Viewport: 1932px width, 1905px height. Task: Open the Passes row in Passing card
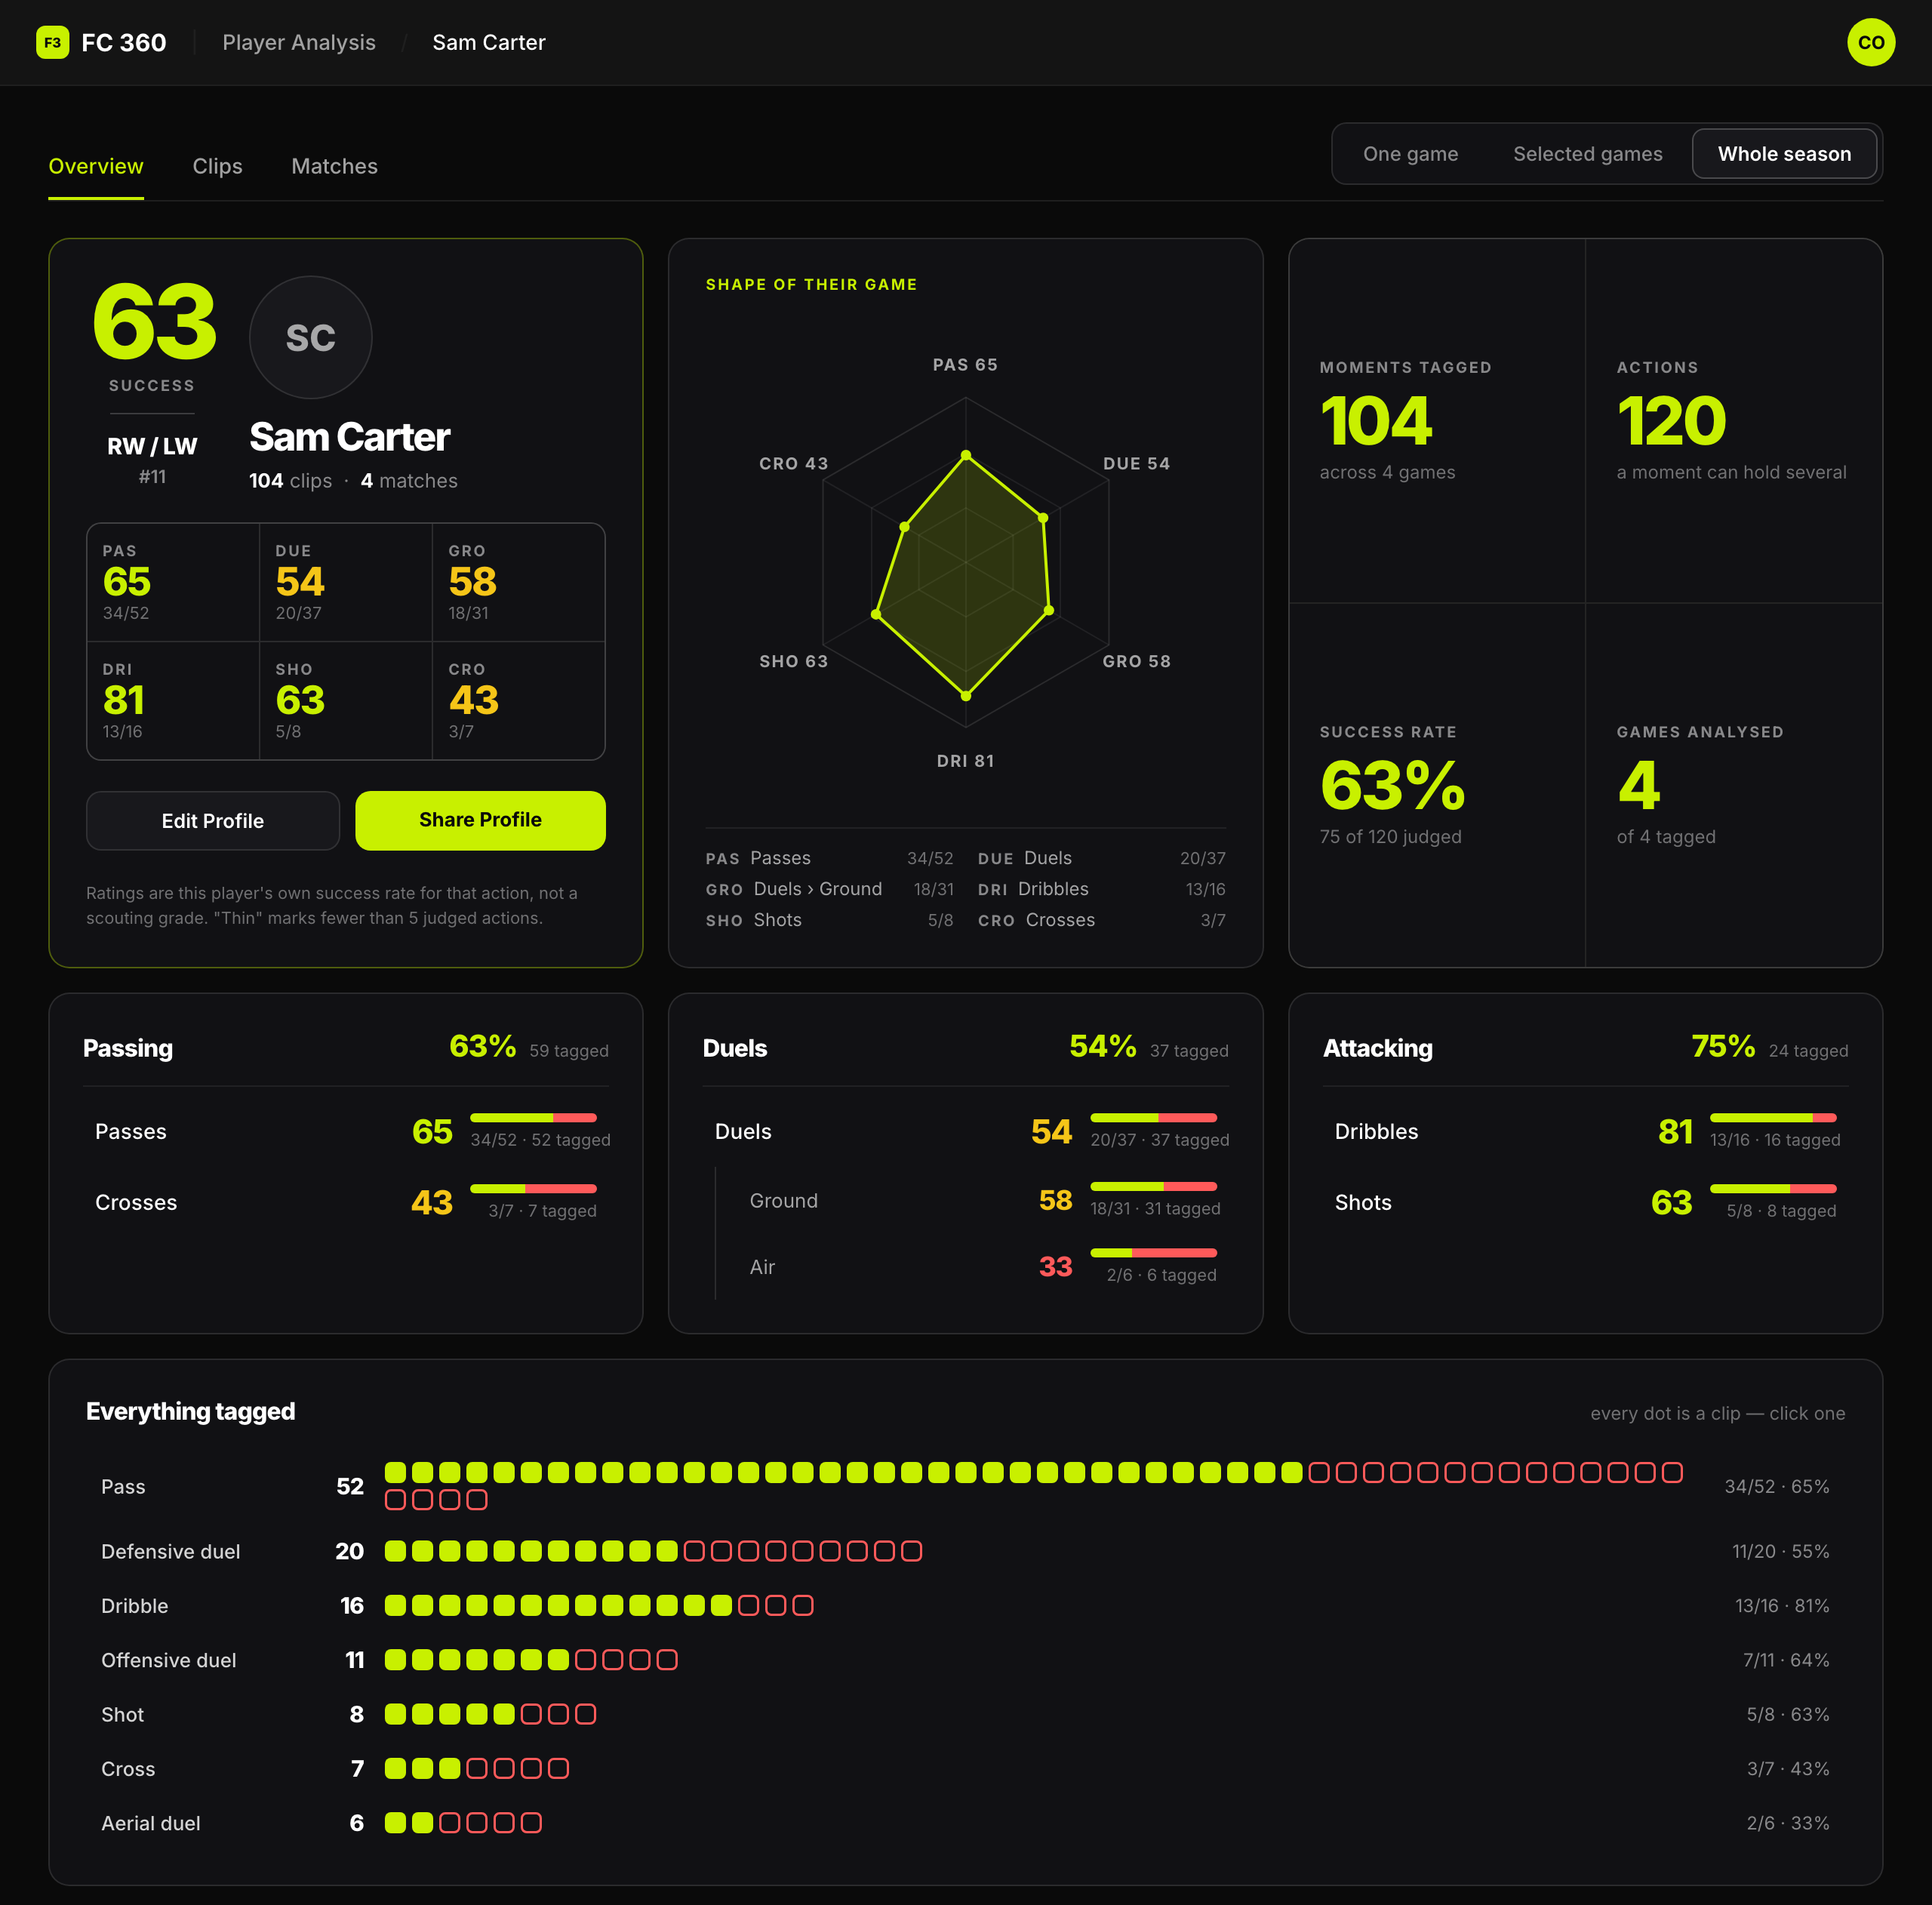[346, 1131]
